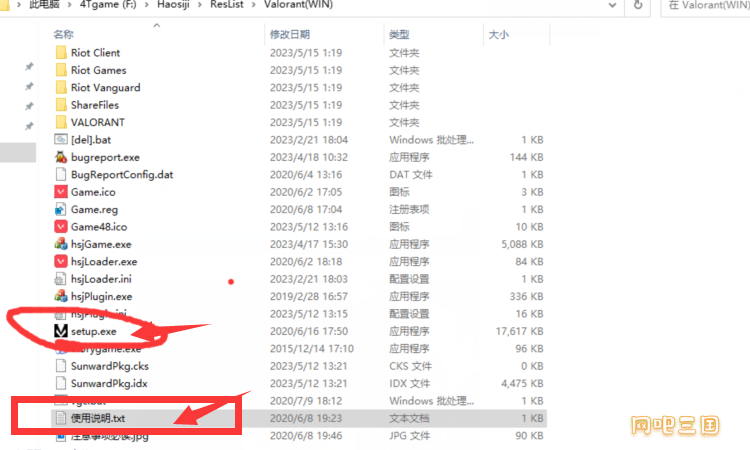Select the Riot Vanguard folder icon
750x450 pixels.
point(61,88)
